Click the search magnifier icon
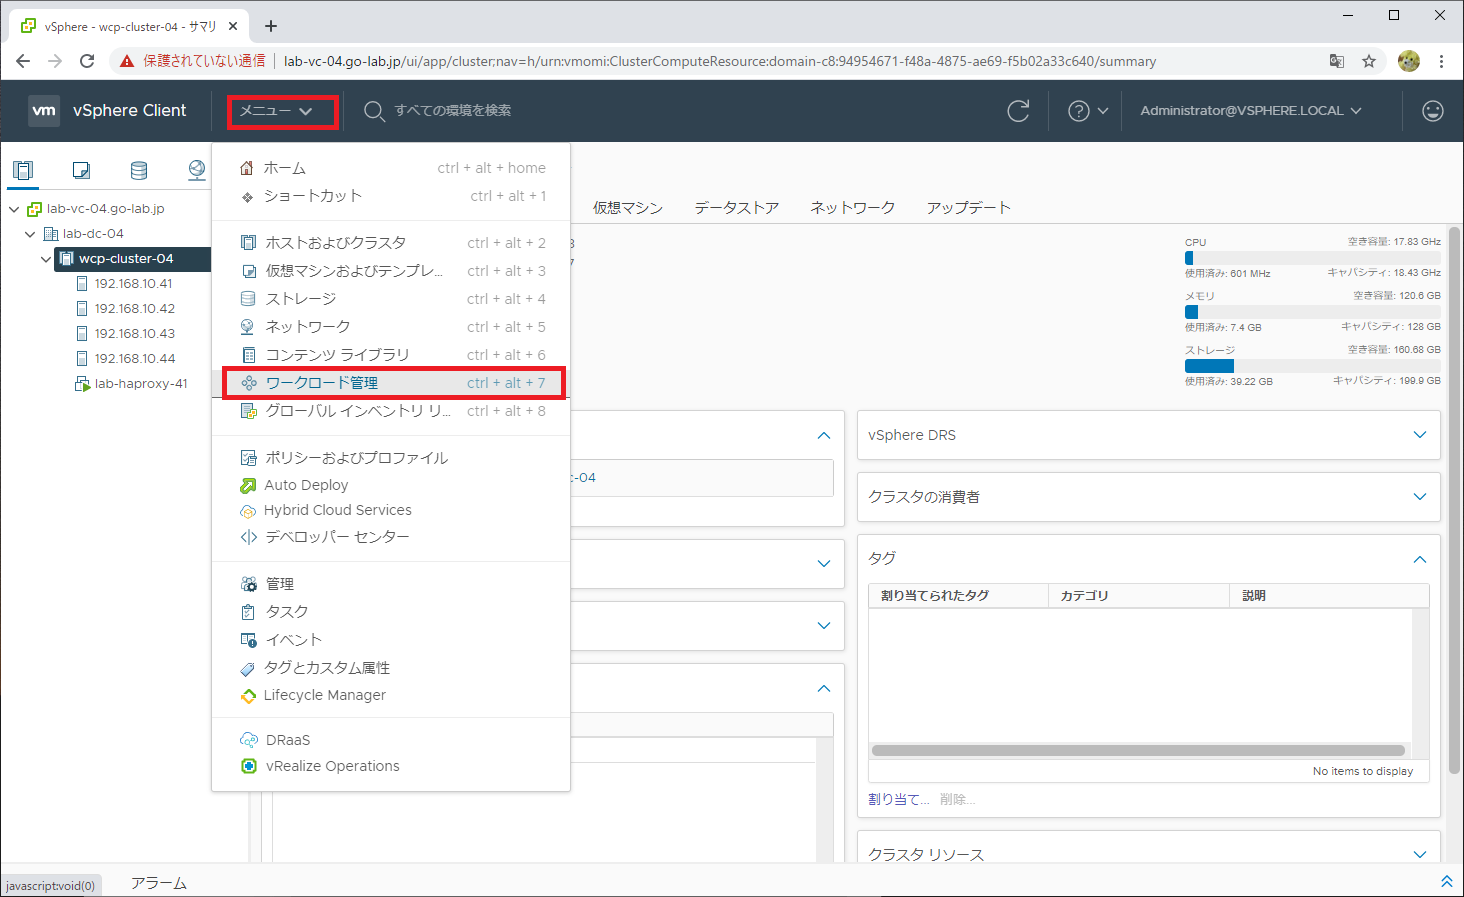1464x897 pixels. click(374, 111)
